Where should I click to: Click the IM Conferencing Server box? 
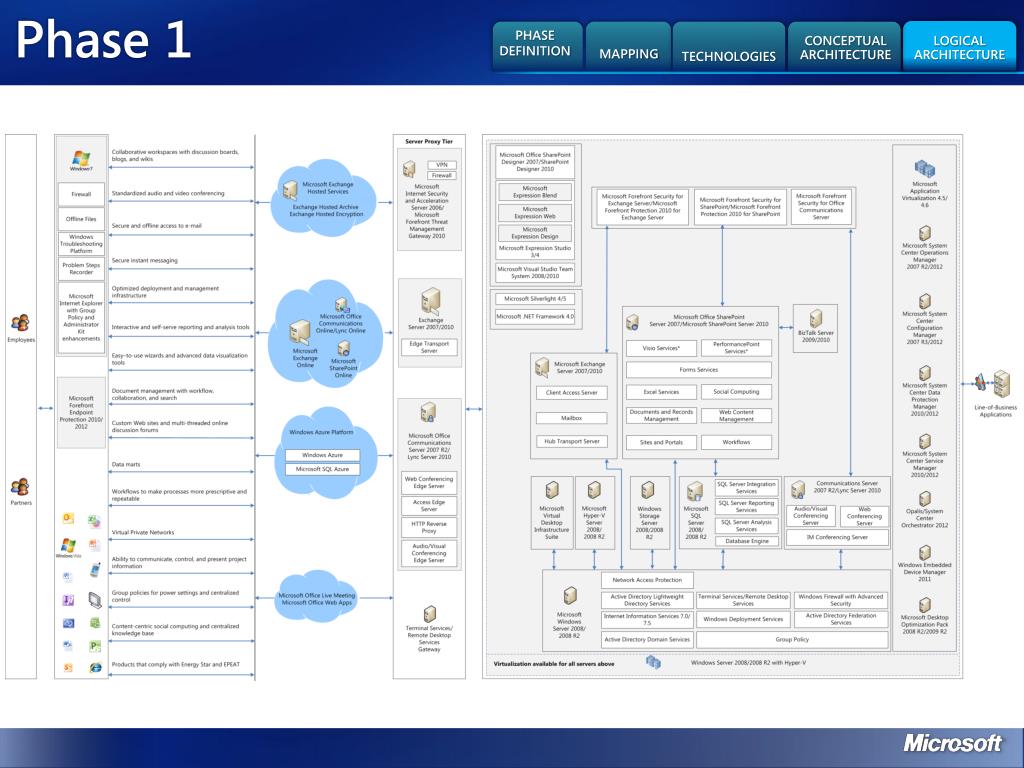[837, 537]
